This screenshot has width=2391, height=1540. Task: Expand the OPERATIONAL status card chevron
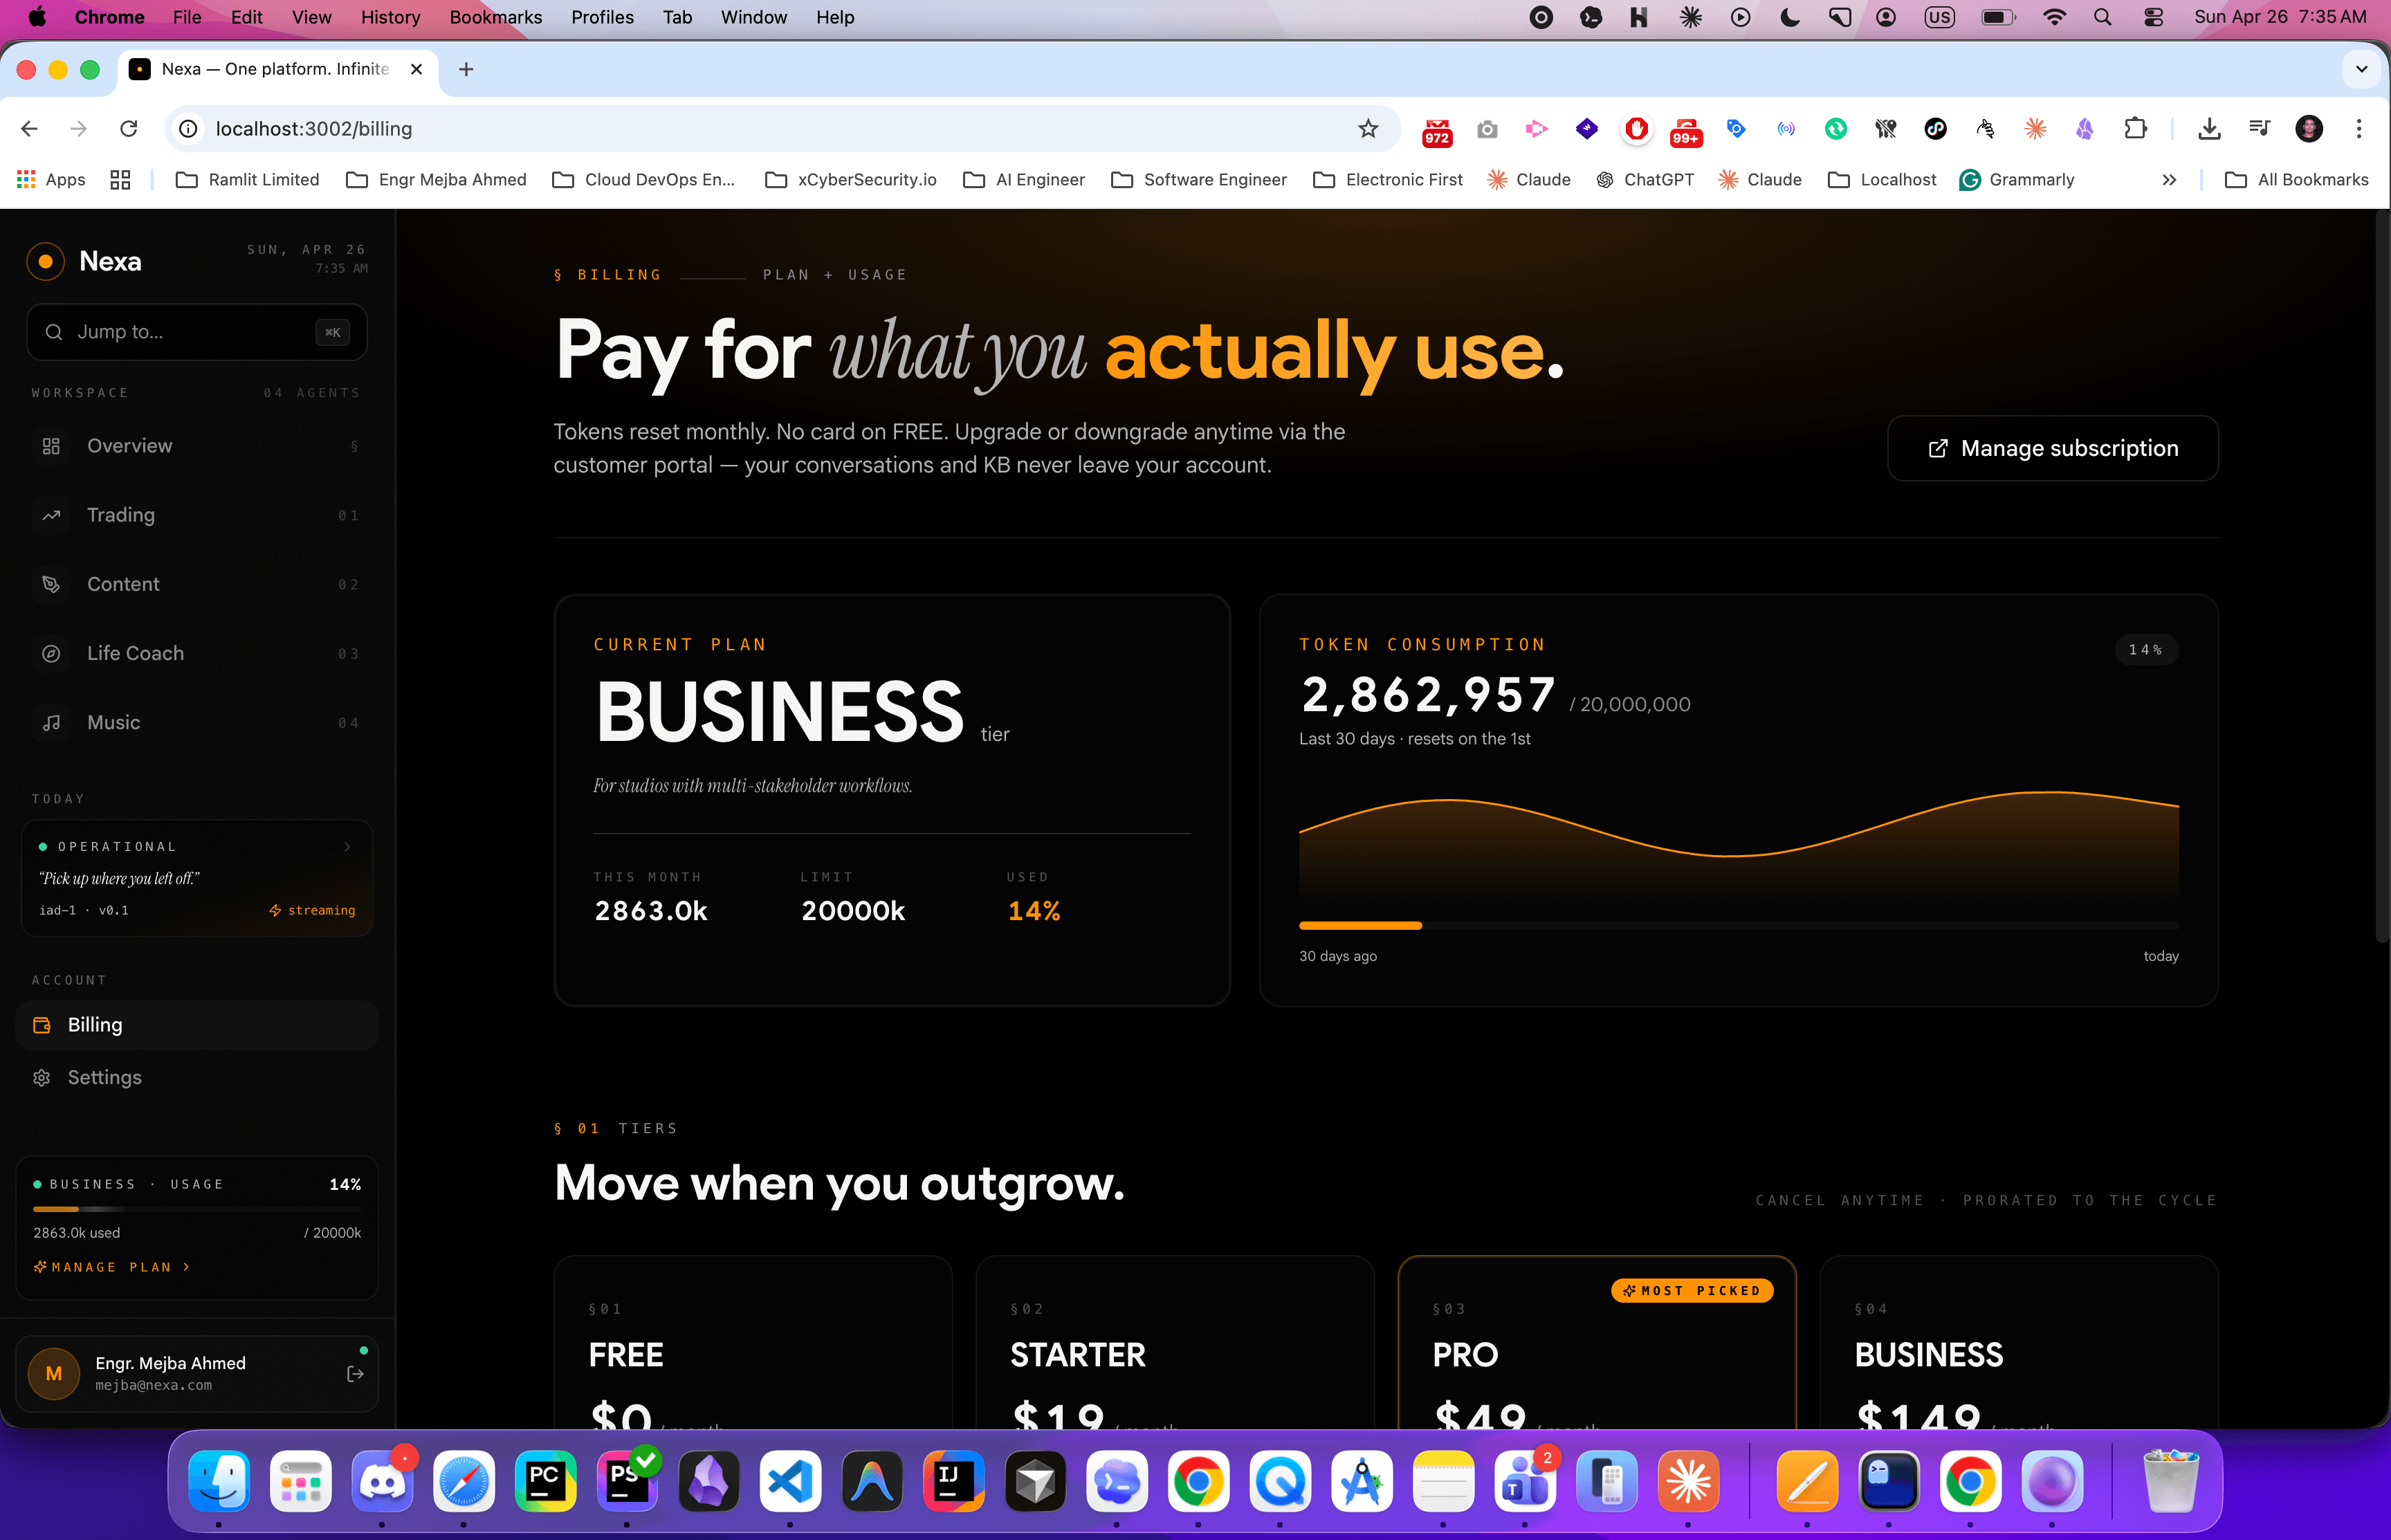point(347,847)
